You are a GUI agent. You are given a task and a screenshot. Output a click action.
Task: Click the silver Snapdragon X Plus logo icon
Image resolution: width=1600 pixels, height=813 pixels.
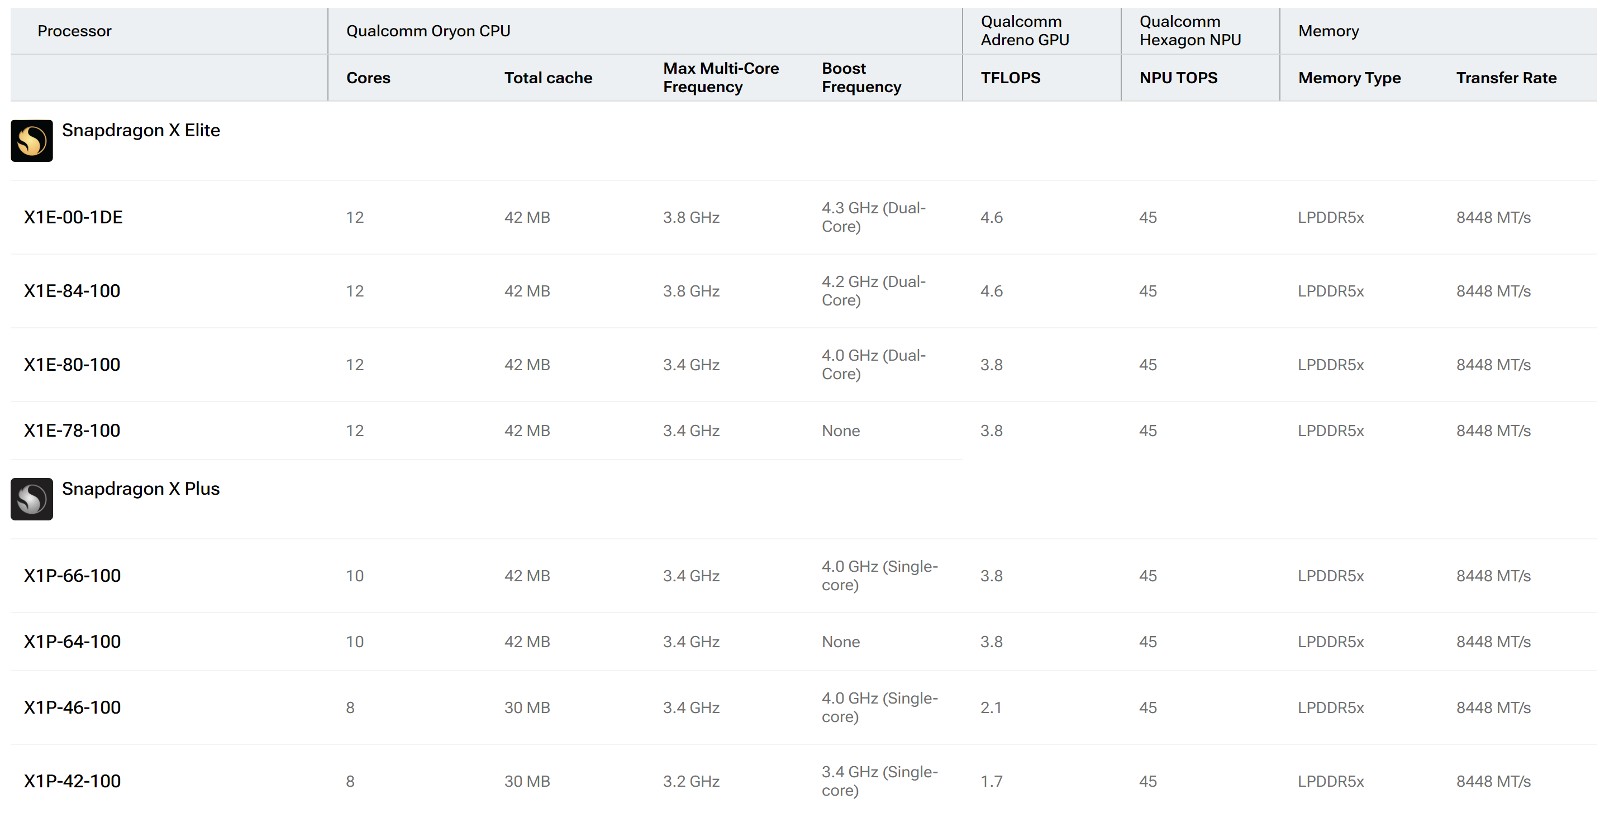coord(32,499)
